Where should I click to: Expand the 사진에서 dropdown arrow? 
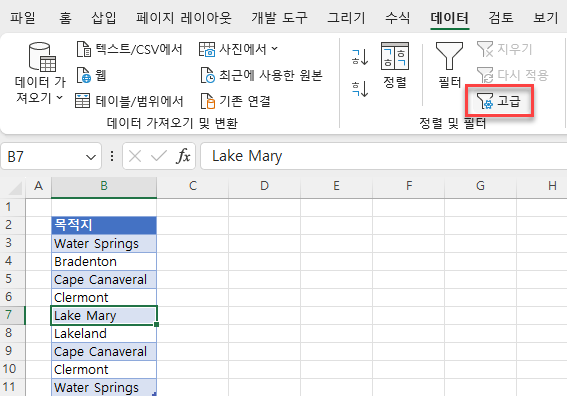point(274,49)
